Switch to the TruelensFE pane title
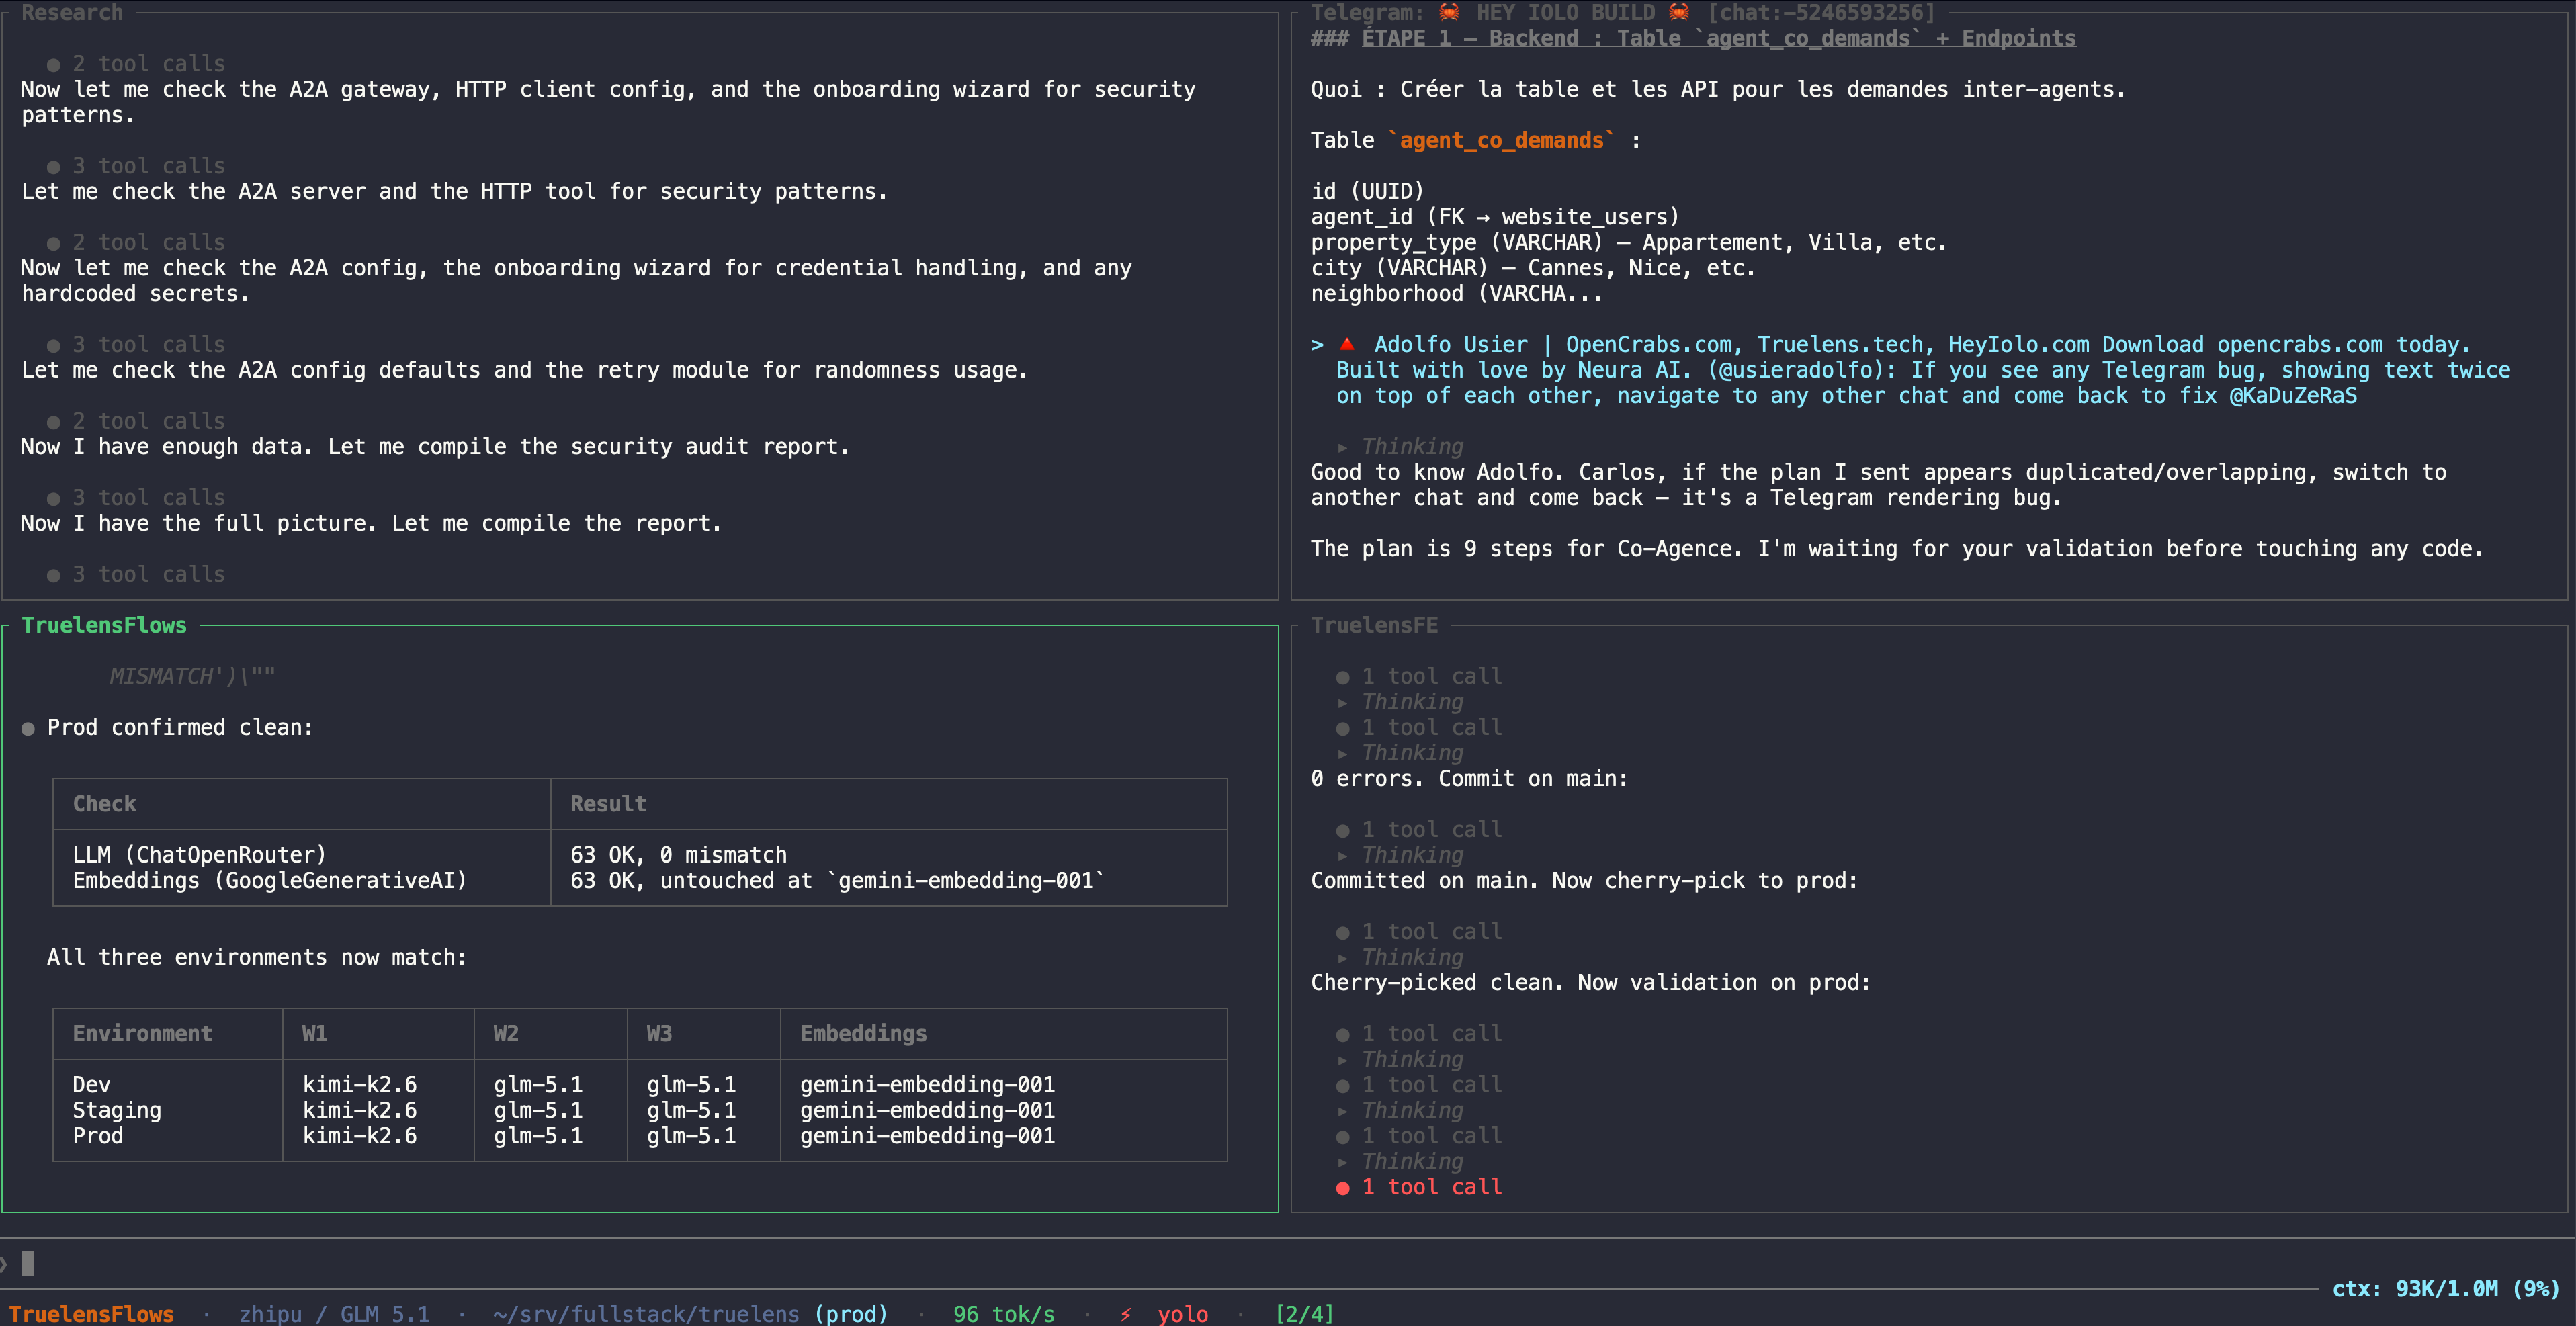2576x1326 pixels. [x=1374, y=625]
